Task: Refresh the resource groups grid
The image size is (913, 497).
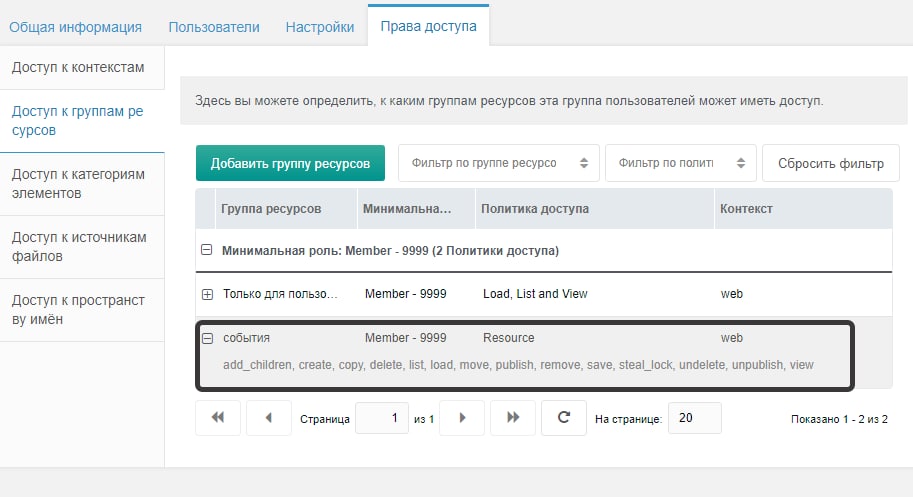Action: 564,417
